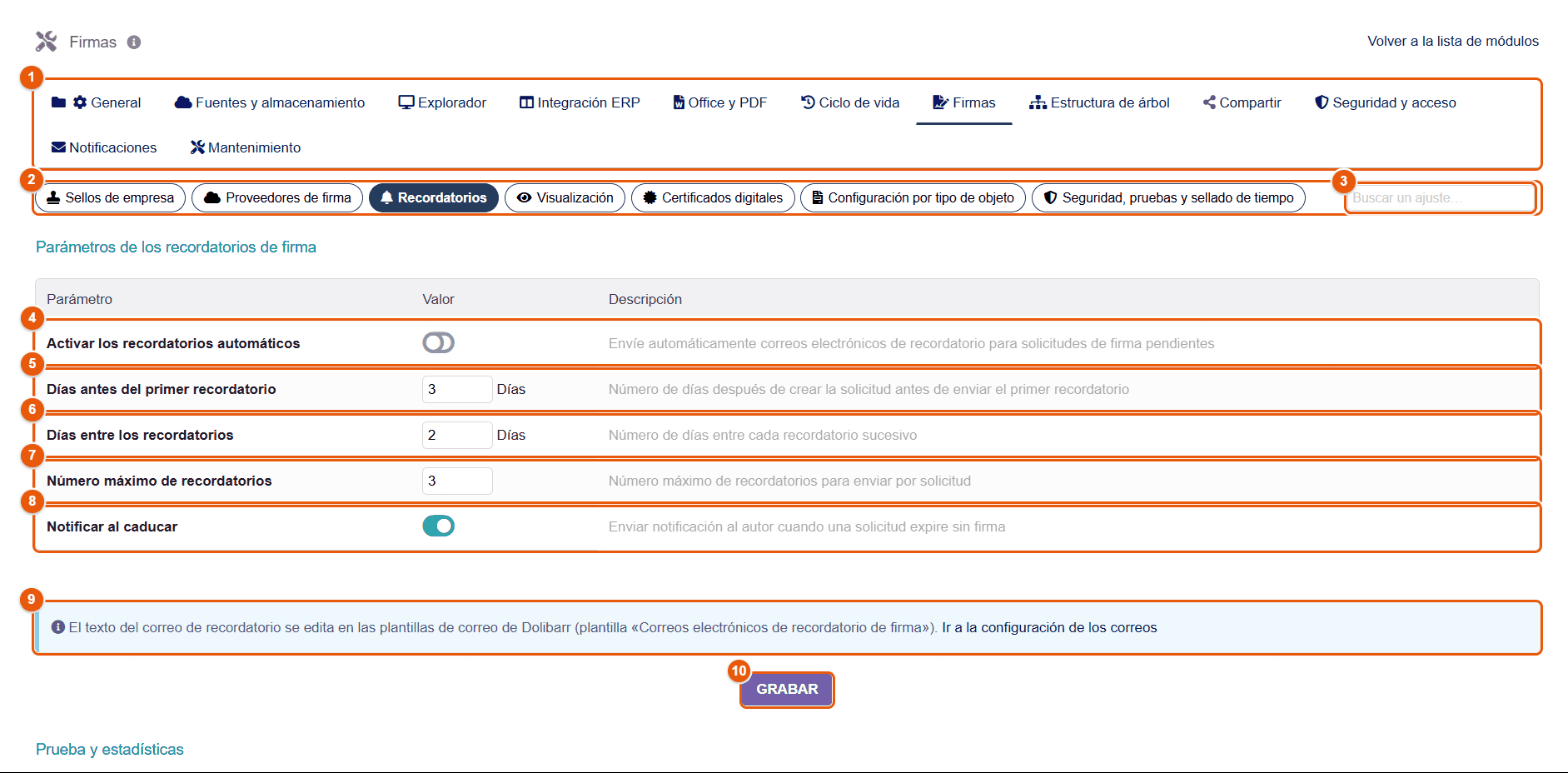Switch to Fuentes y almacenamiento tab
Viewport: 1568px width, 773px height.
pyautogui.click(x=269, y=102)
